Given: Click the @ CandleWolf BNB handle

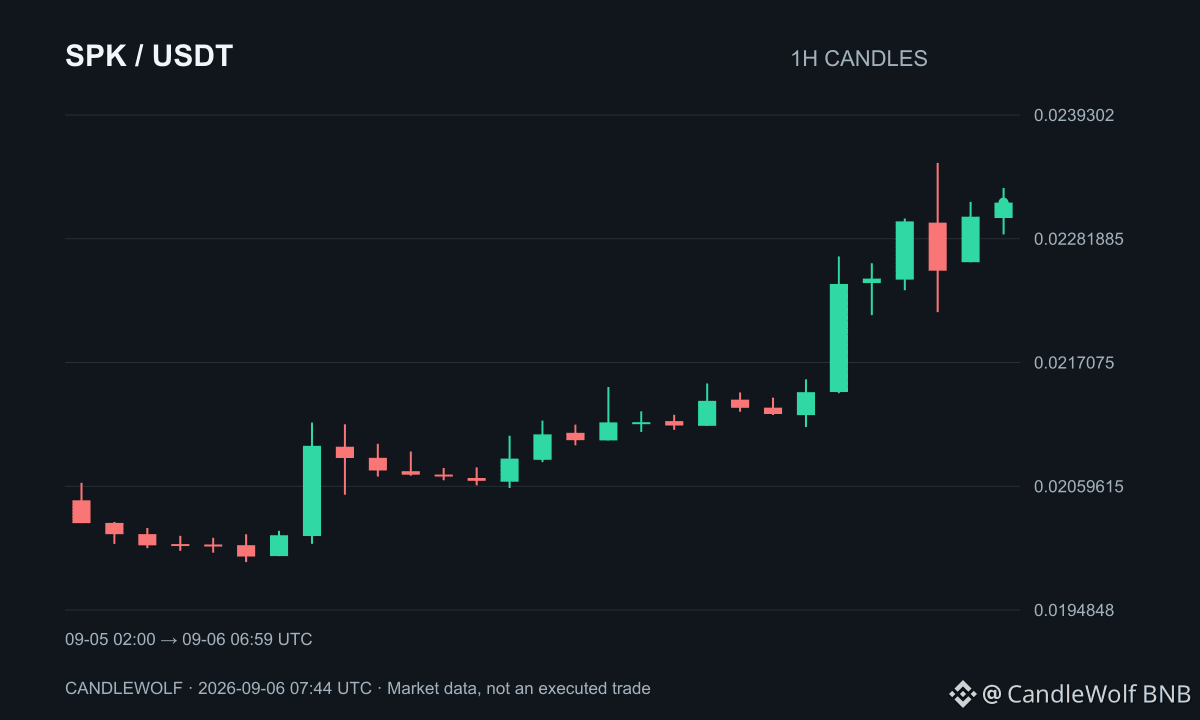Looking at the screenshot, I should (x=1086, y=693).
